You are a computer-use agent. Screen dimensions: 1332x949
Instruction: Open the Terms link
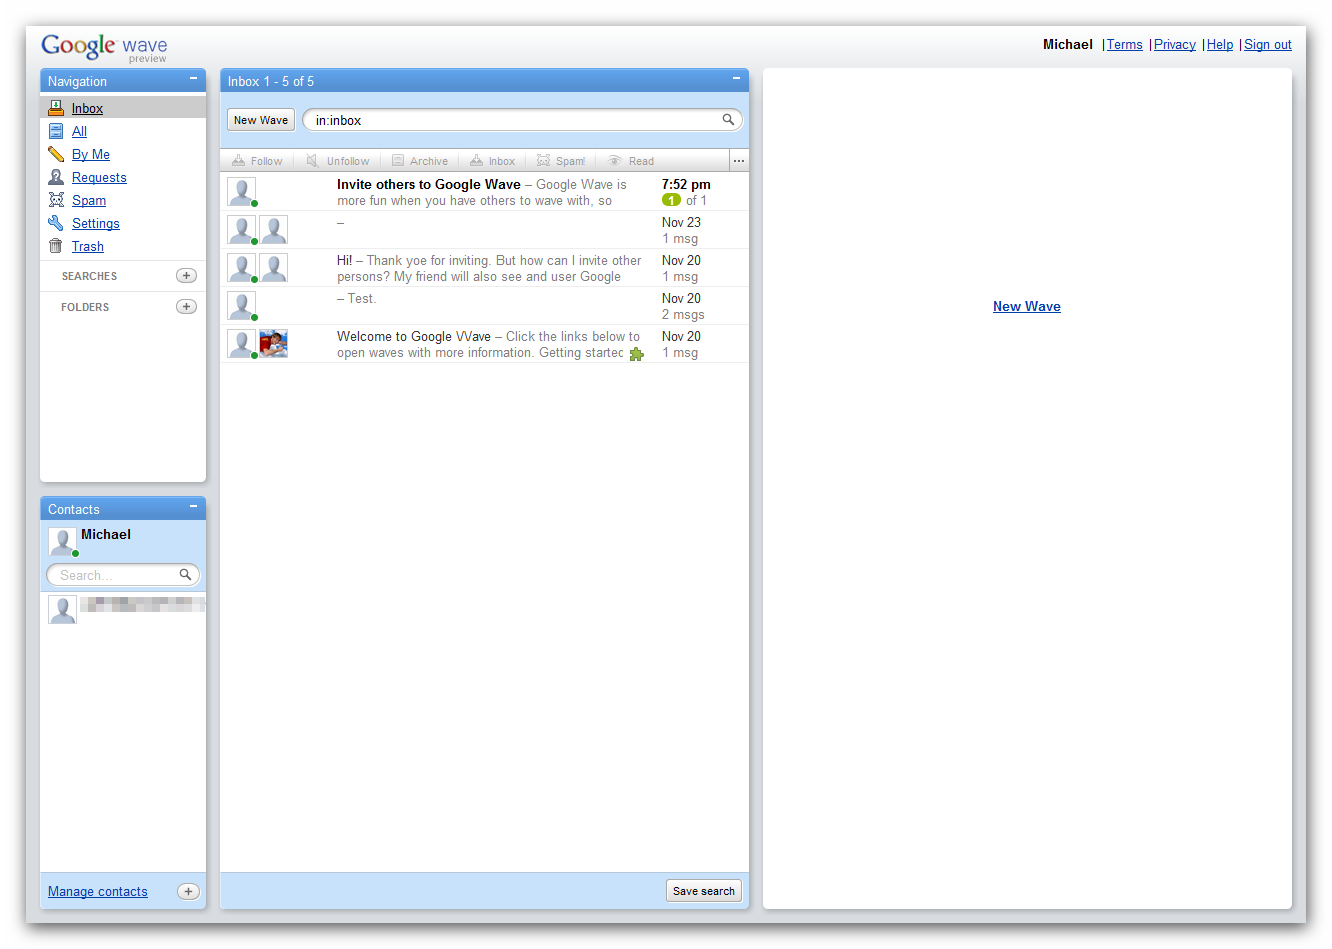point(1124,45)
